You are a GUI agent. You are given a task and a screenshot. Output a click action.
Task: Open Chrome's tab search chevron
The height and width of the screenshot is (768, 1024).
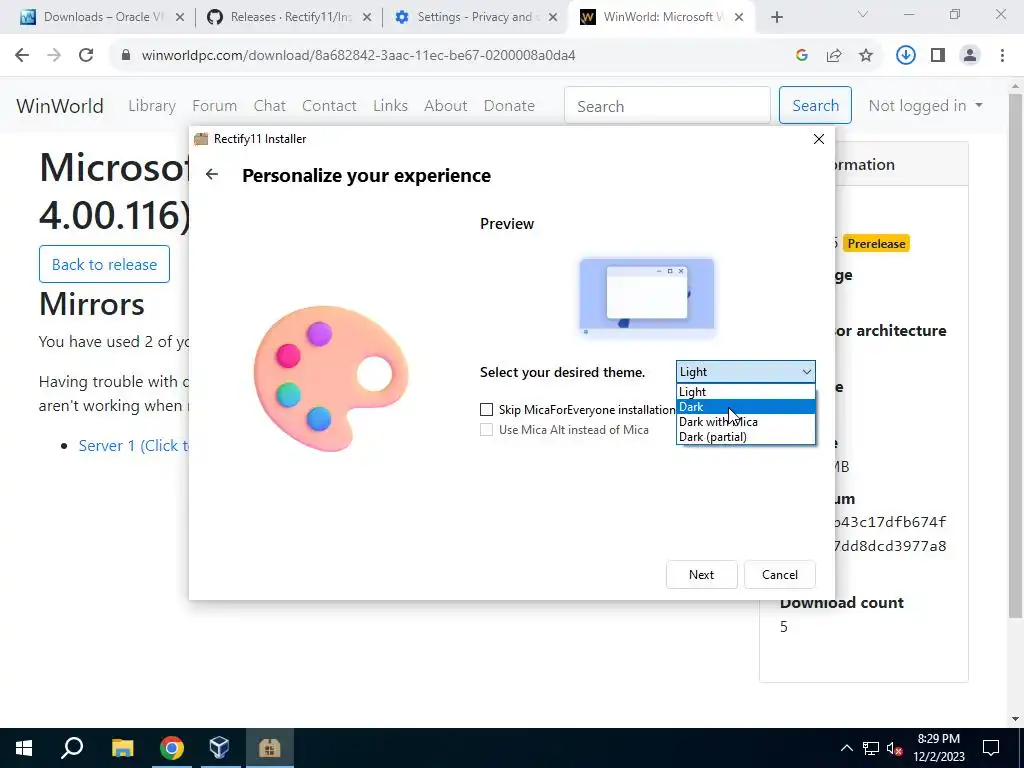pos(863,14)
